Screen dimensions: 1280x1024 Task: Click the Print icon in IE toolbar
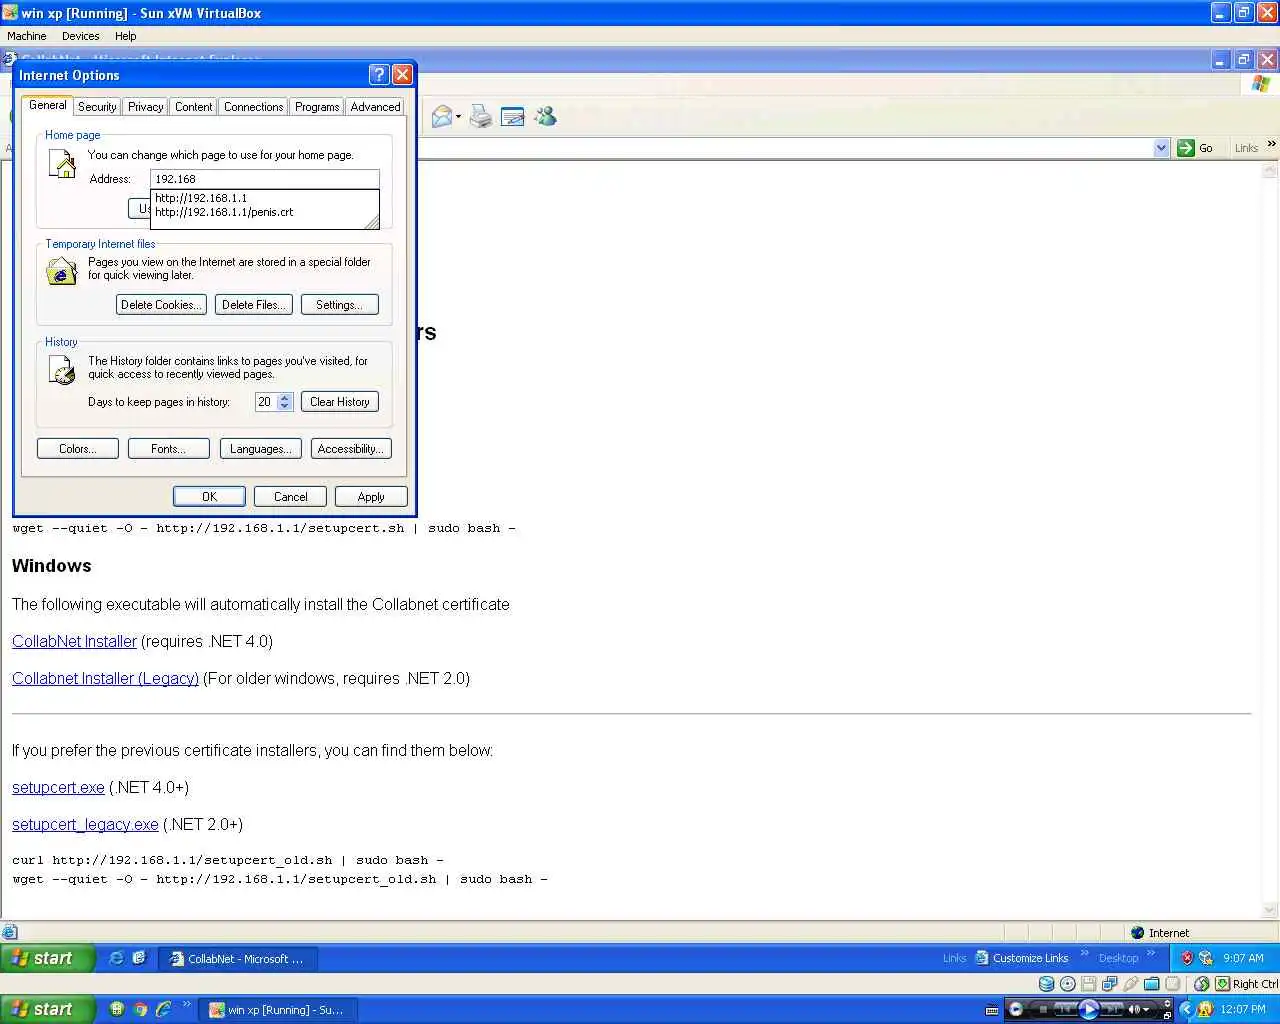click(481, 117)
